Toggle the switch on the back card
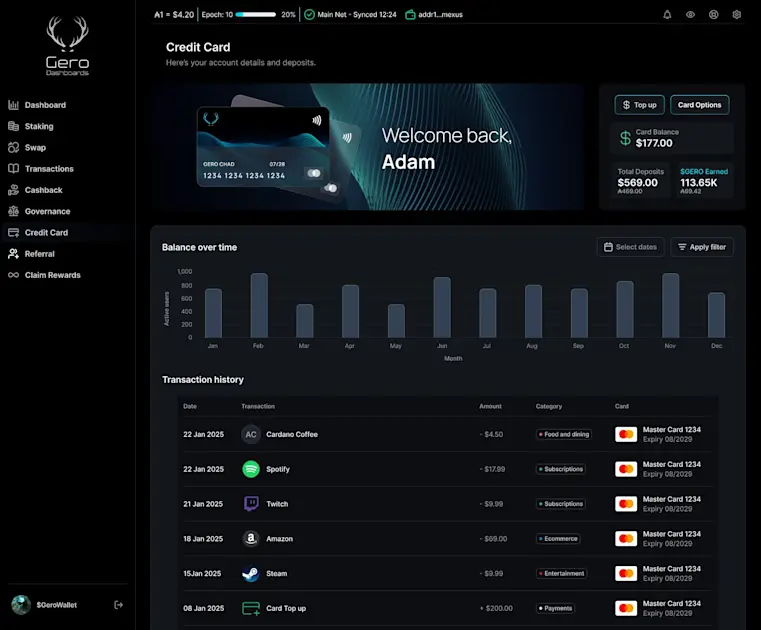Image resolution: width=761 pixels, height=630 pixels. point(331,188)
